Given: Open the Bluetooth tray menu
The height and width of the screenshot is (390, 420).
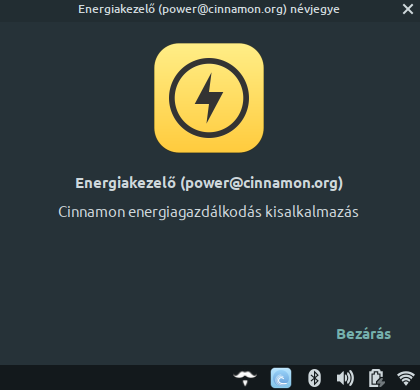Looking at the screenshot, I should click(x=314, y=378).
